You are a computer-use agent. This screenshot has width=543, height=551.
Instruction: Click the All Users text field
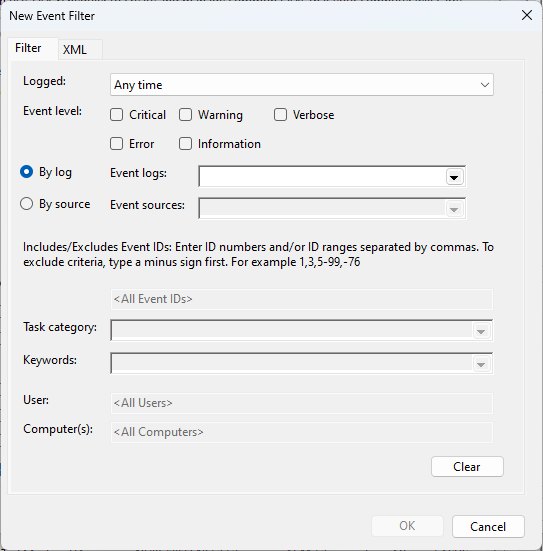[x=302, y=403]
